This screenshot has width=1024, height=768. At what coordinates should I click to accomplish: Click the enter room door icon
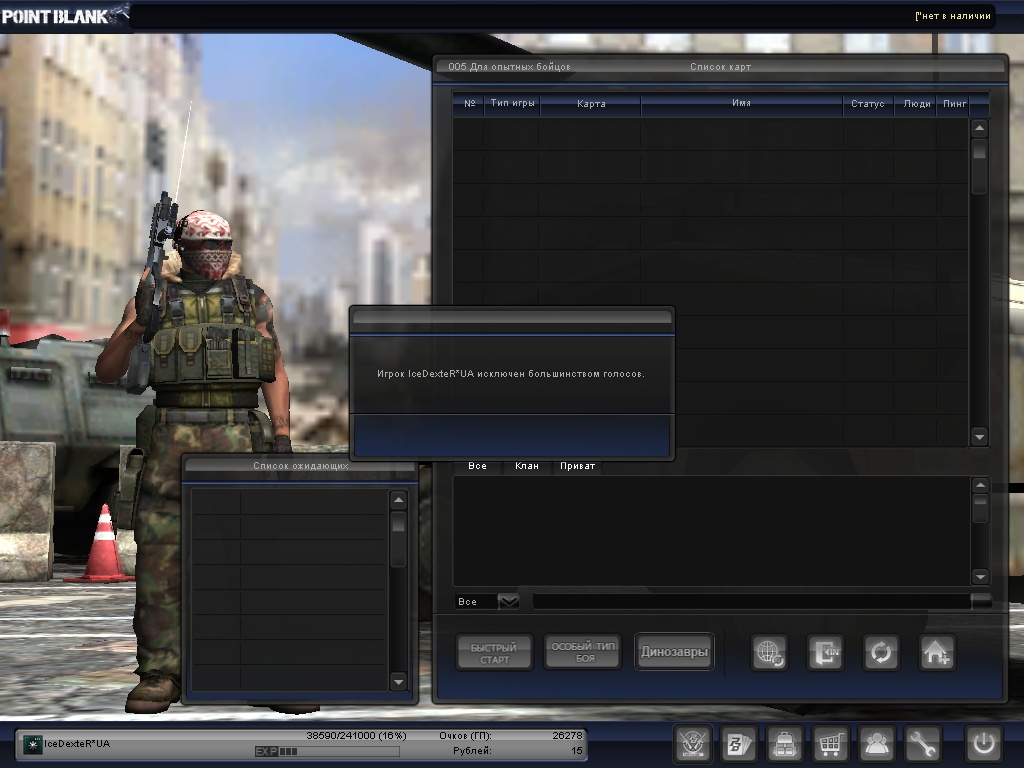(825, 652)
